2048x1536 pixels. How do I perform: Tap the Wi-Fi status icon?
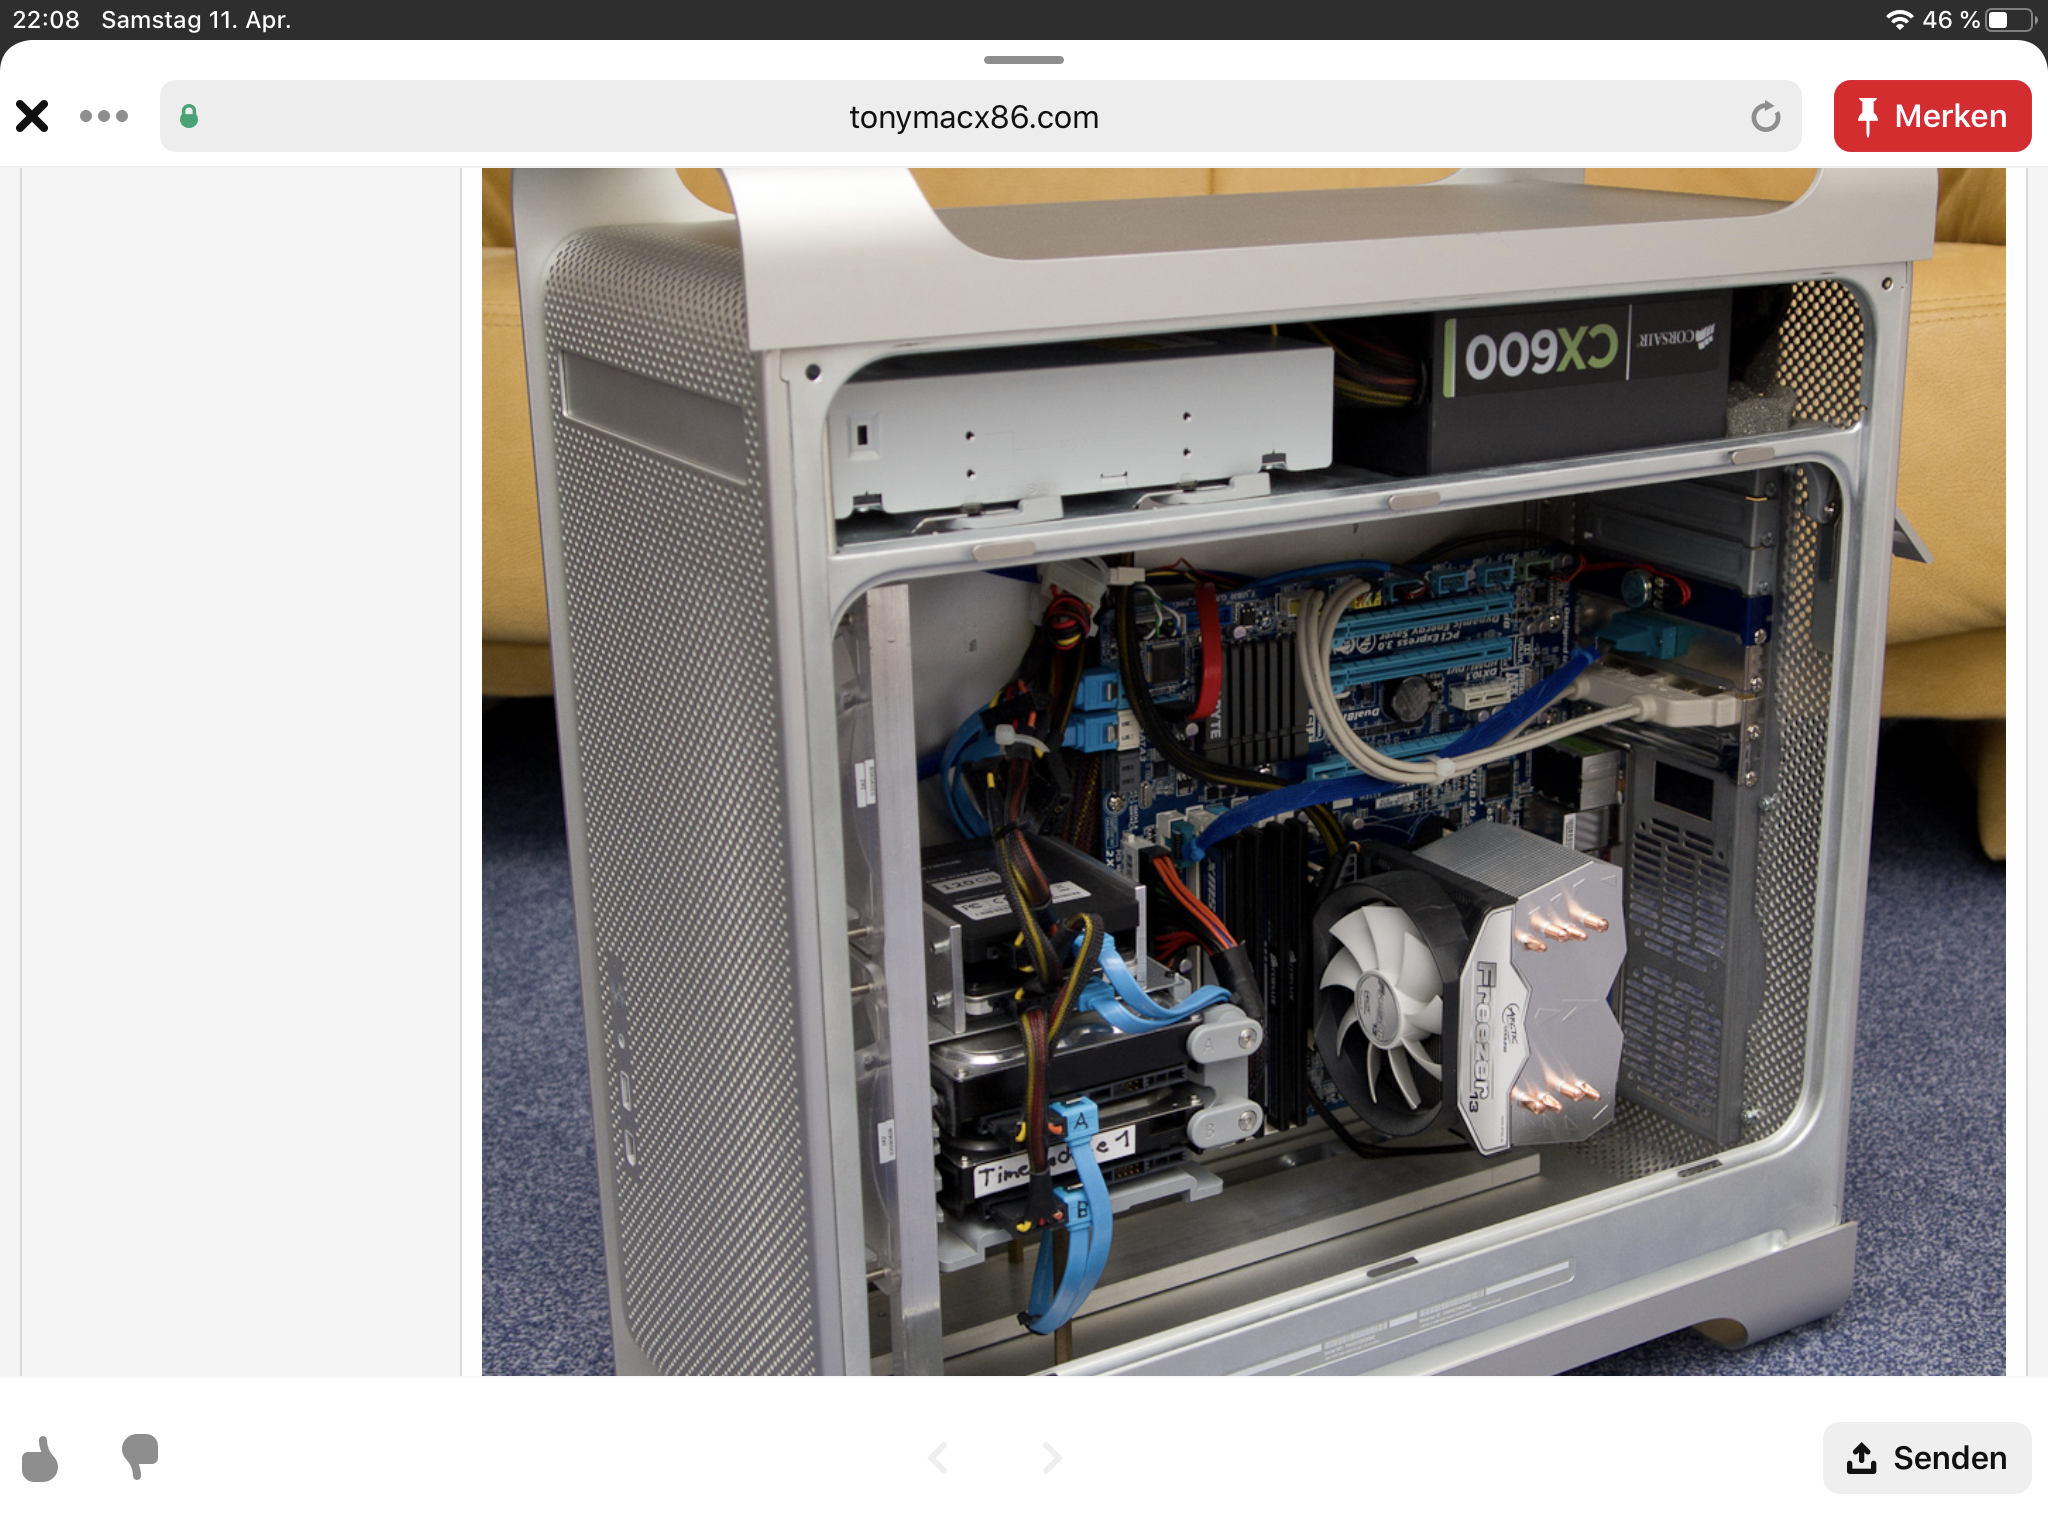coord(1899,20)
